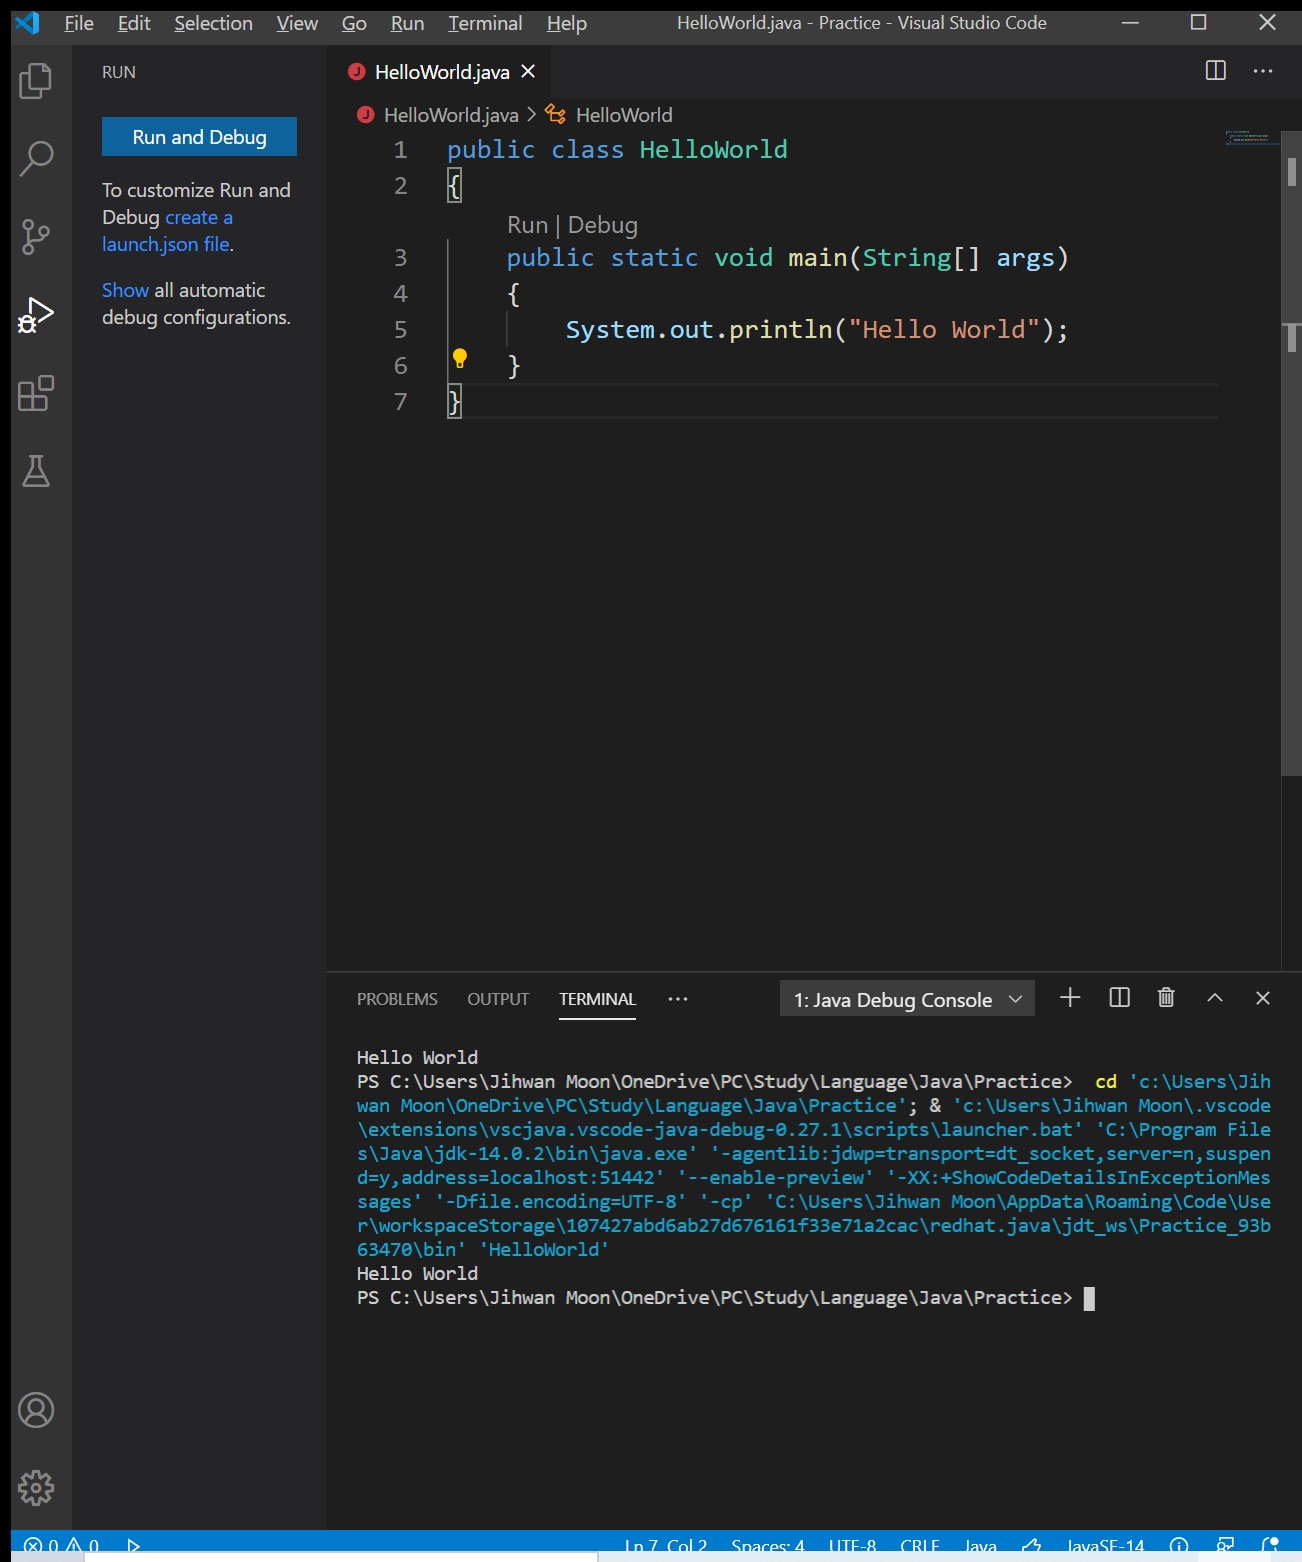1302x1562 pixels.
Task: Open the Source Control sidebar icon
Action: (x=36, y=236)
